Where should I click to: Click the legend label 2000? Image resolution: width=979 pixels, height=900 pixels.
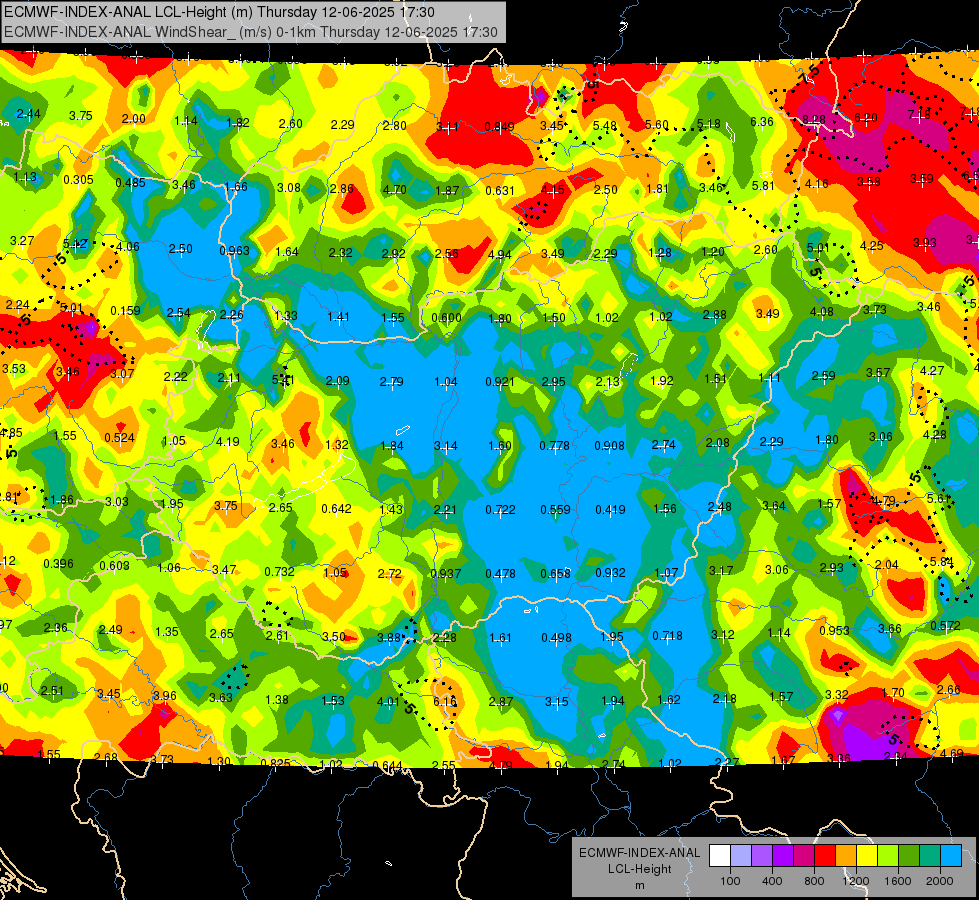tap(940, 881)
